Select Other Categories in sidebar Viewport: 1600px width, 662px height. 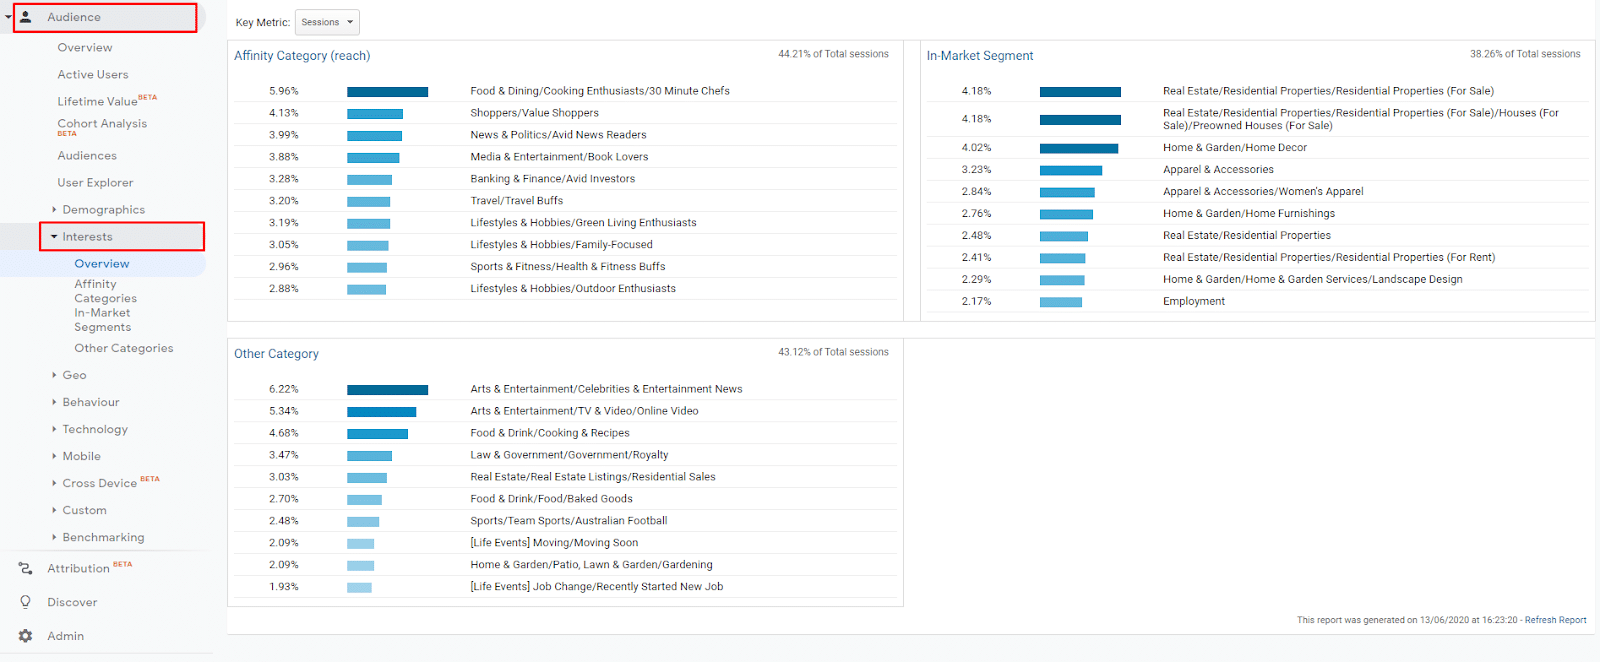123,348
